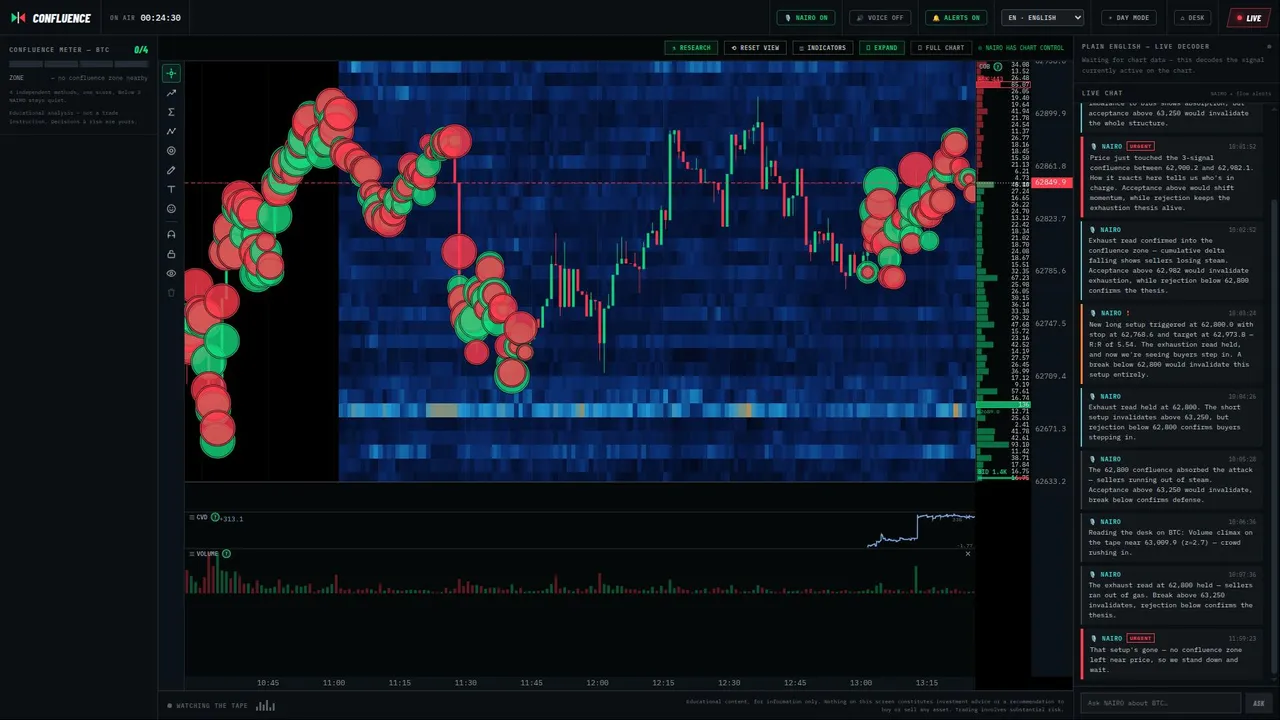Select the zigzag path drawing tool
Viewport: 1280px width, 720px height.
171,131
